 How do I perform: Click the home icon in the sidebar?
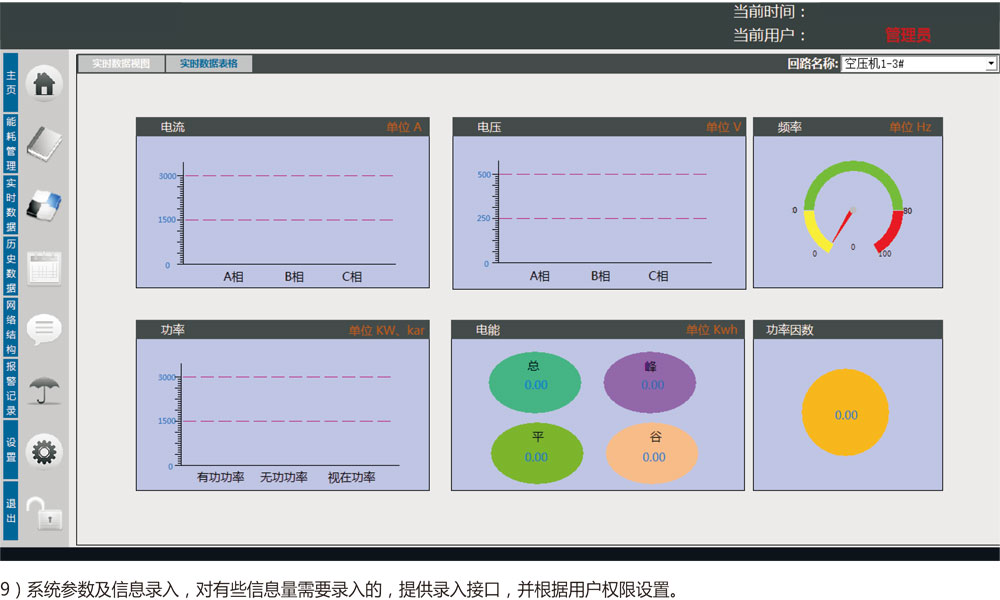(x=43, y=84)
